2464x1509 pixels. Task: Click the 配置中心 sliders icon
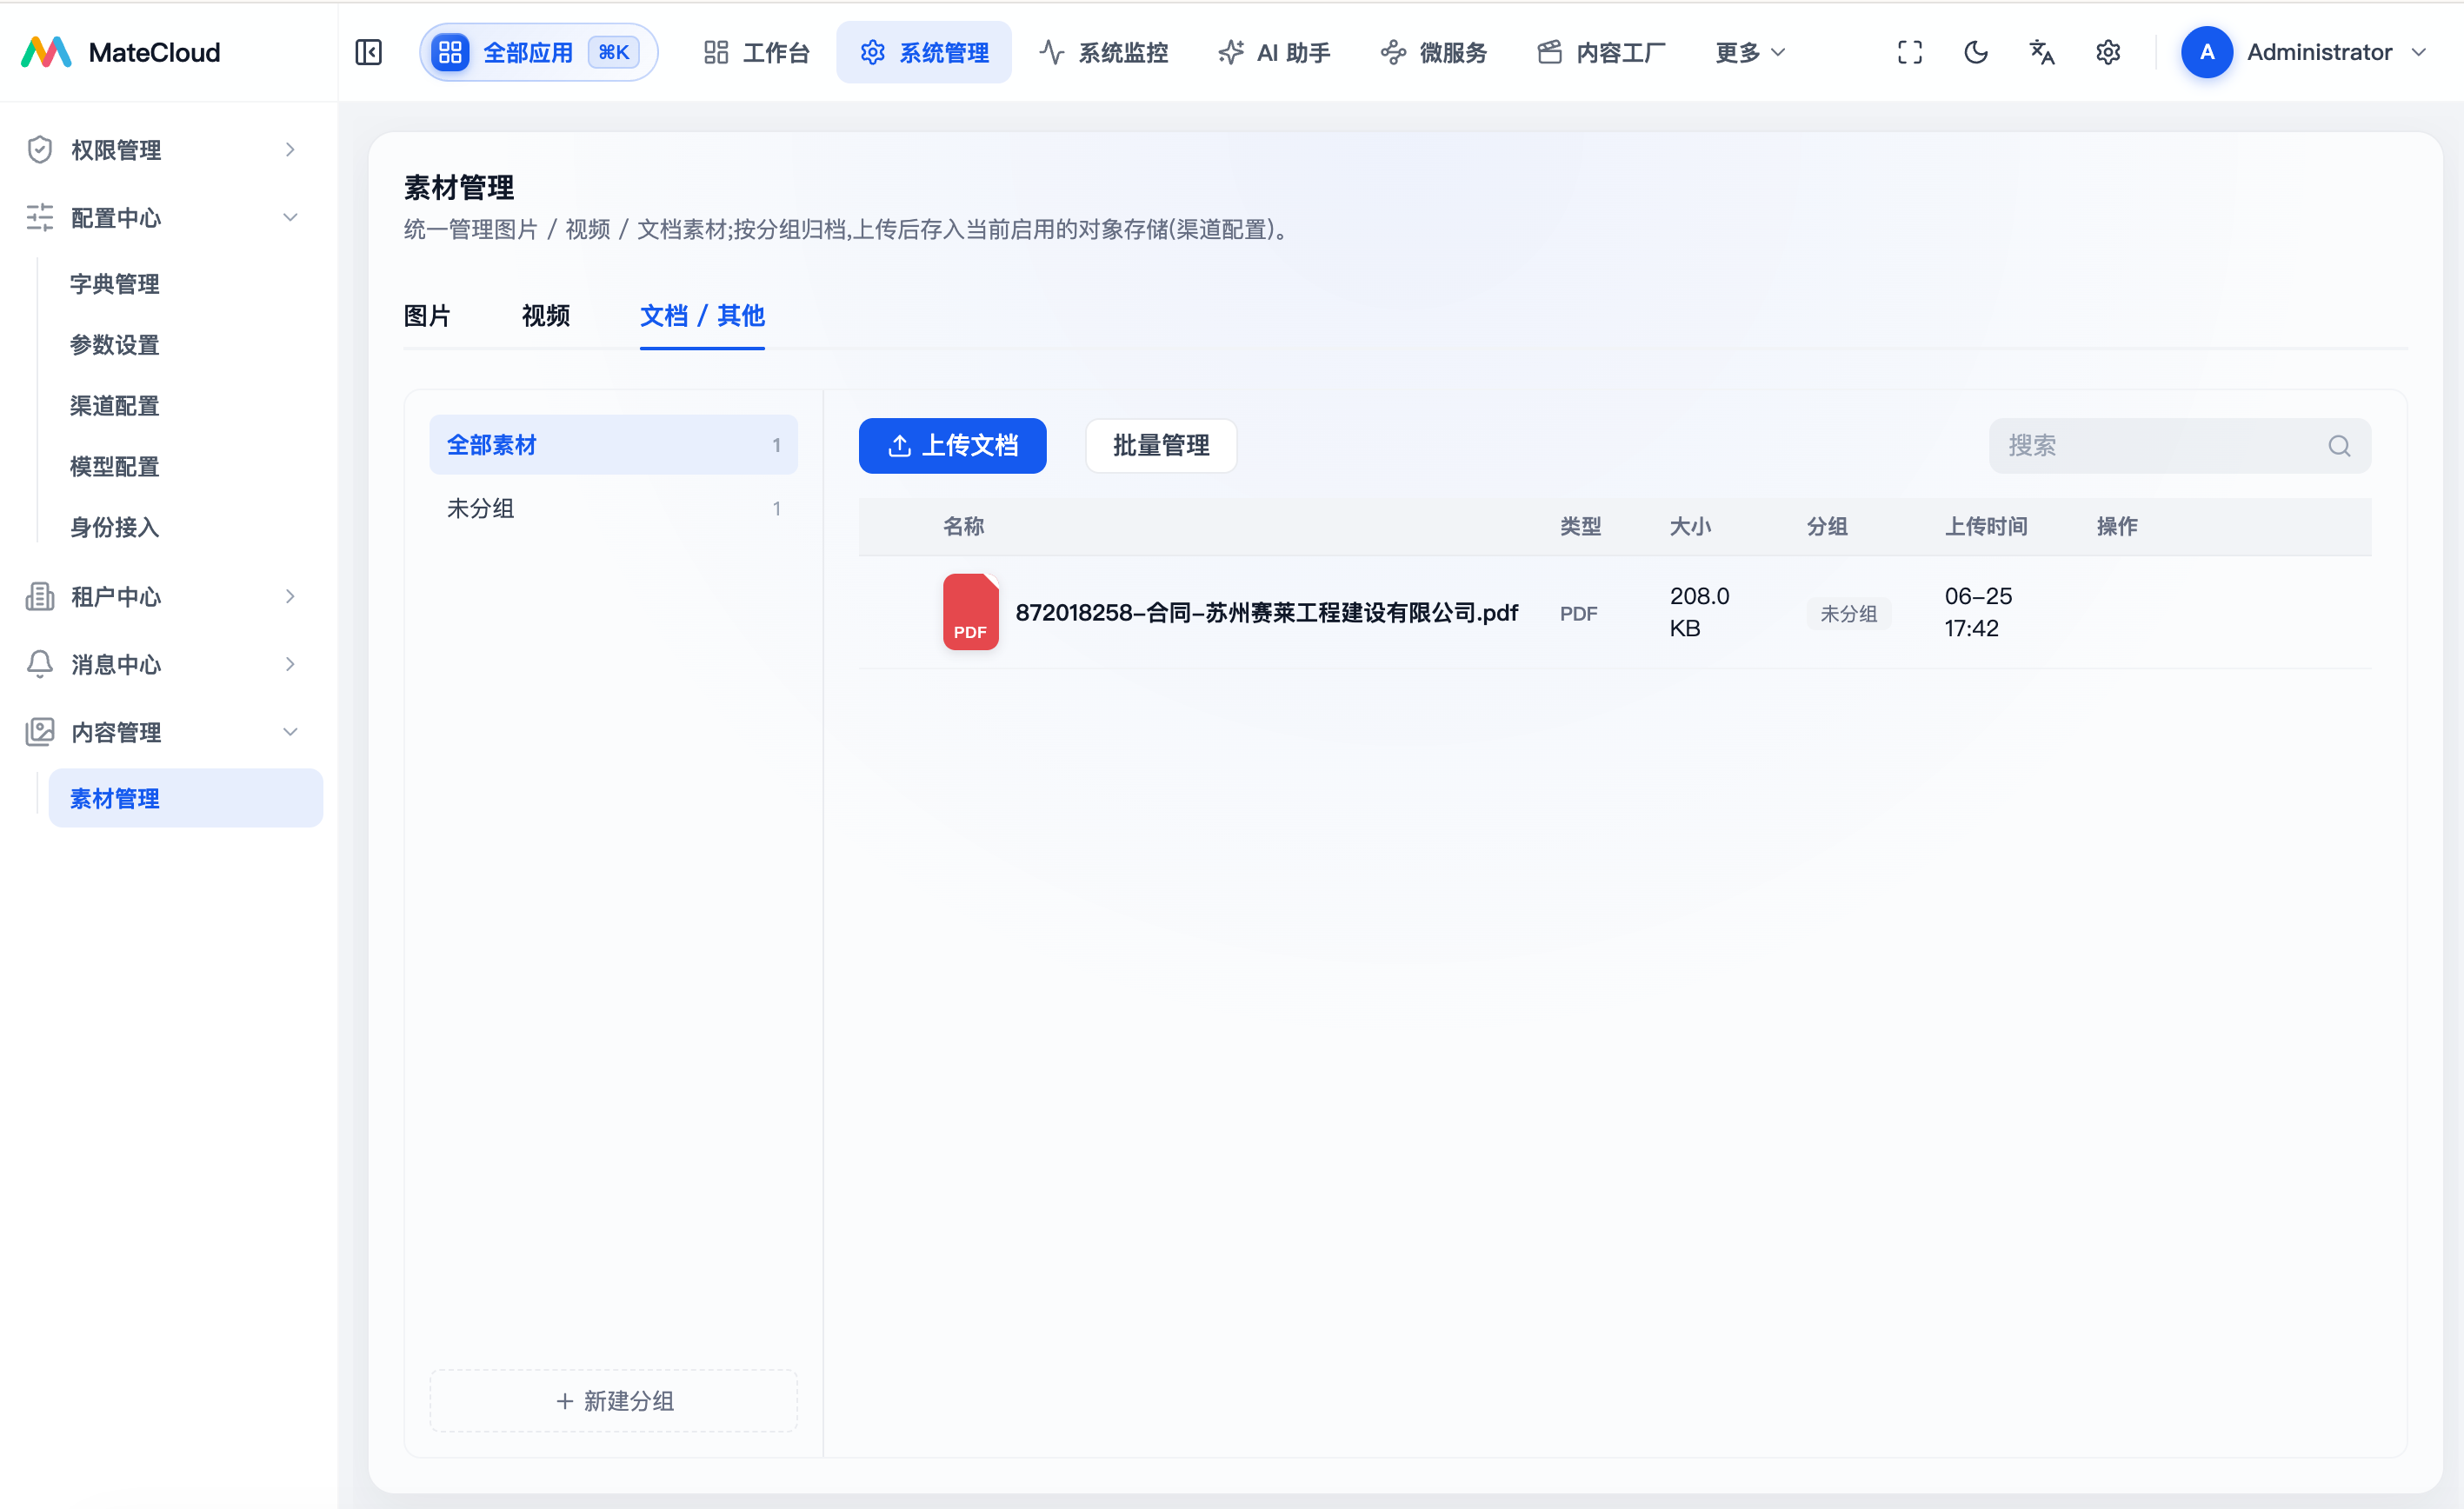tap(39, 217)
